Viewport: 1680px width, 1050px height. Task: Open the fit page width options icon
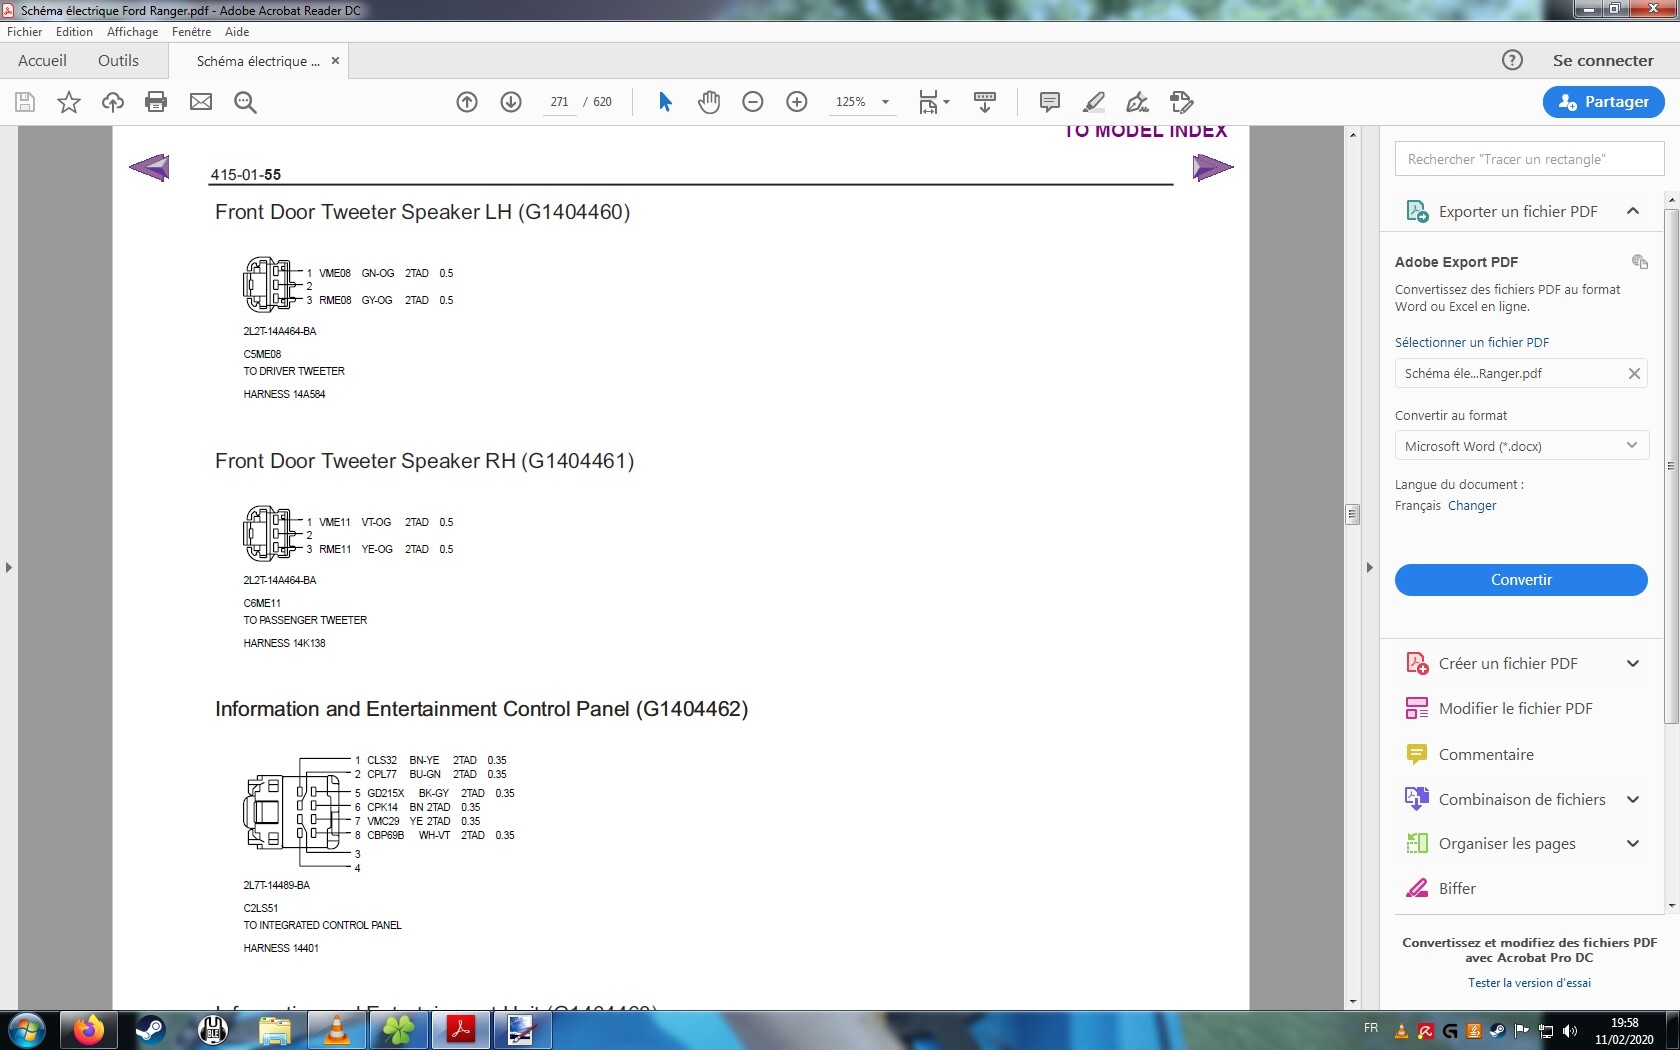click(x=928, y=102)
